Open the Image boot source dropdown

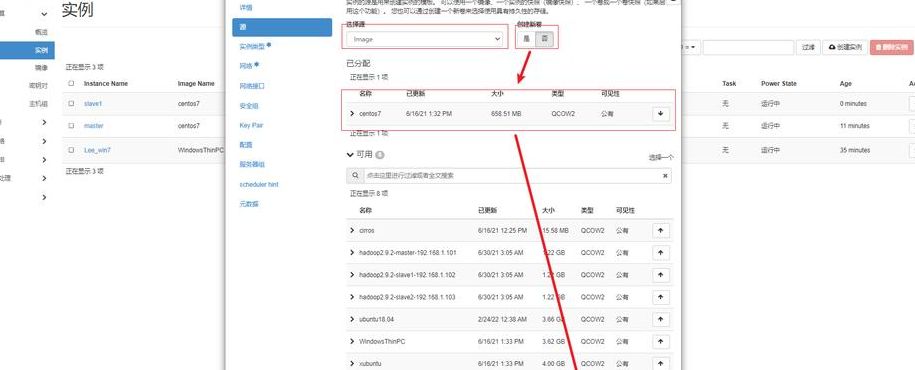coord(424,39)
